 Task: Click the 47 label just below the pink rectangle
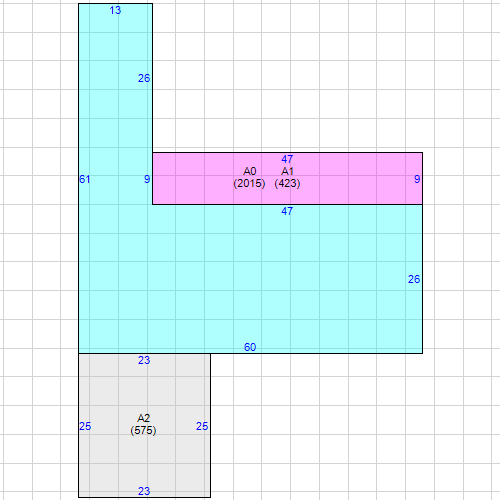(x=287, y=211)
